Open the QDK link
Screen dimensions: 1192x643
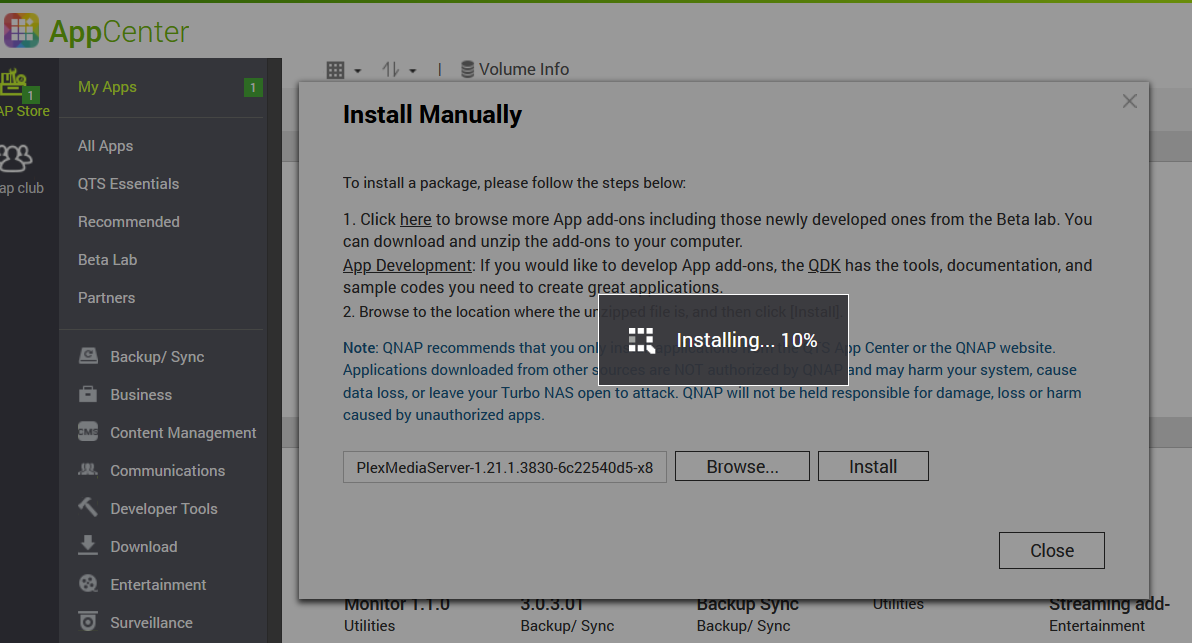(824, 265)
